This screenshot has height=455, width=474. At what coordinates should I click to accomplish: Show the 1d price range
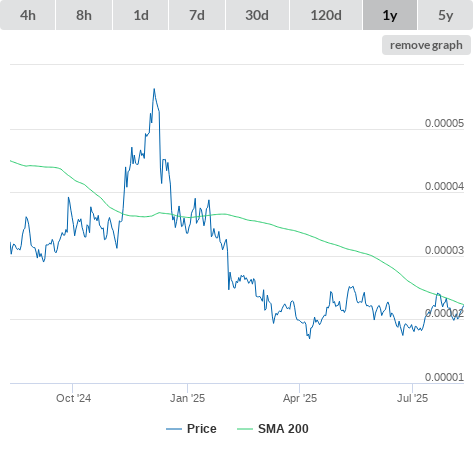141,15
